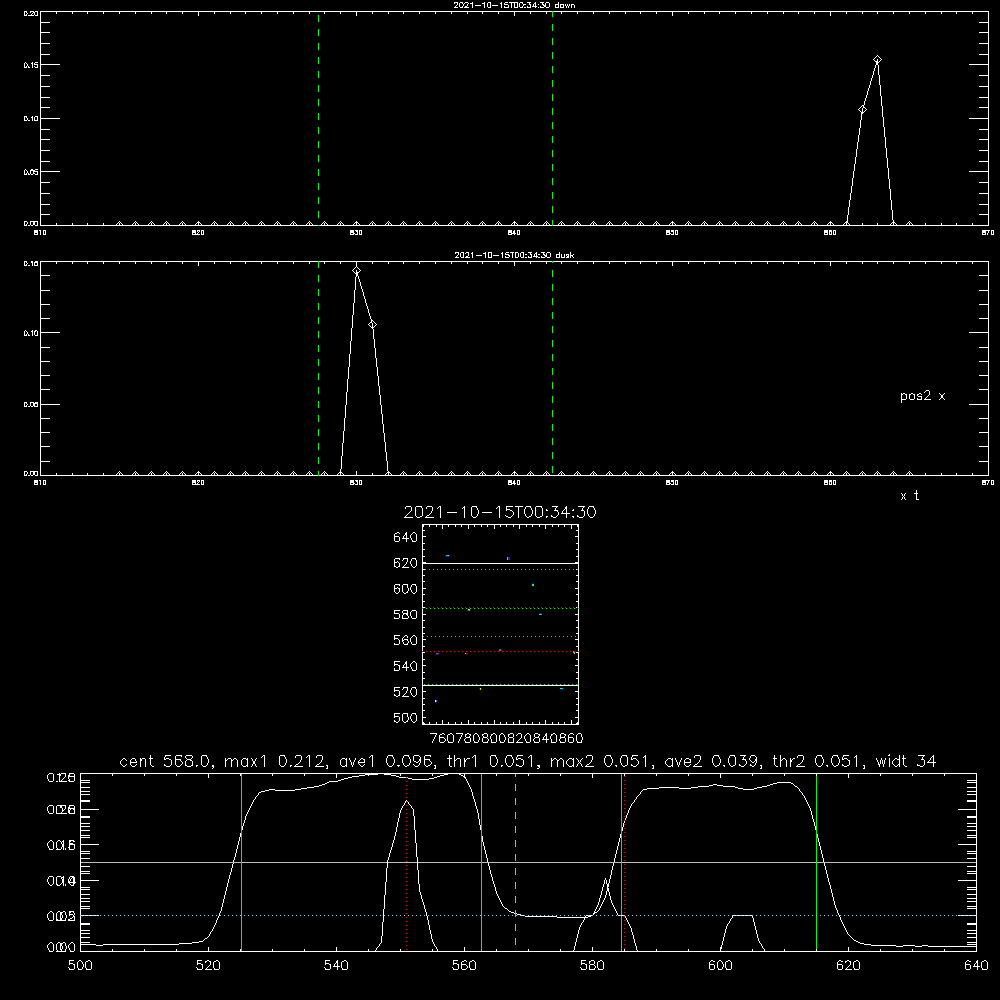Select the green vertical line at 525 in bottom plot
Screen dimensions: 1000x1000
tap(241, 861)
